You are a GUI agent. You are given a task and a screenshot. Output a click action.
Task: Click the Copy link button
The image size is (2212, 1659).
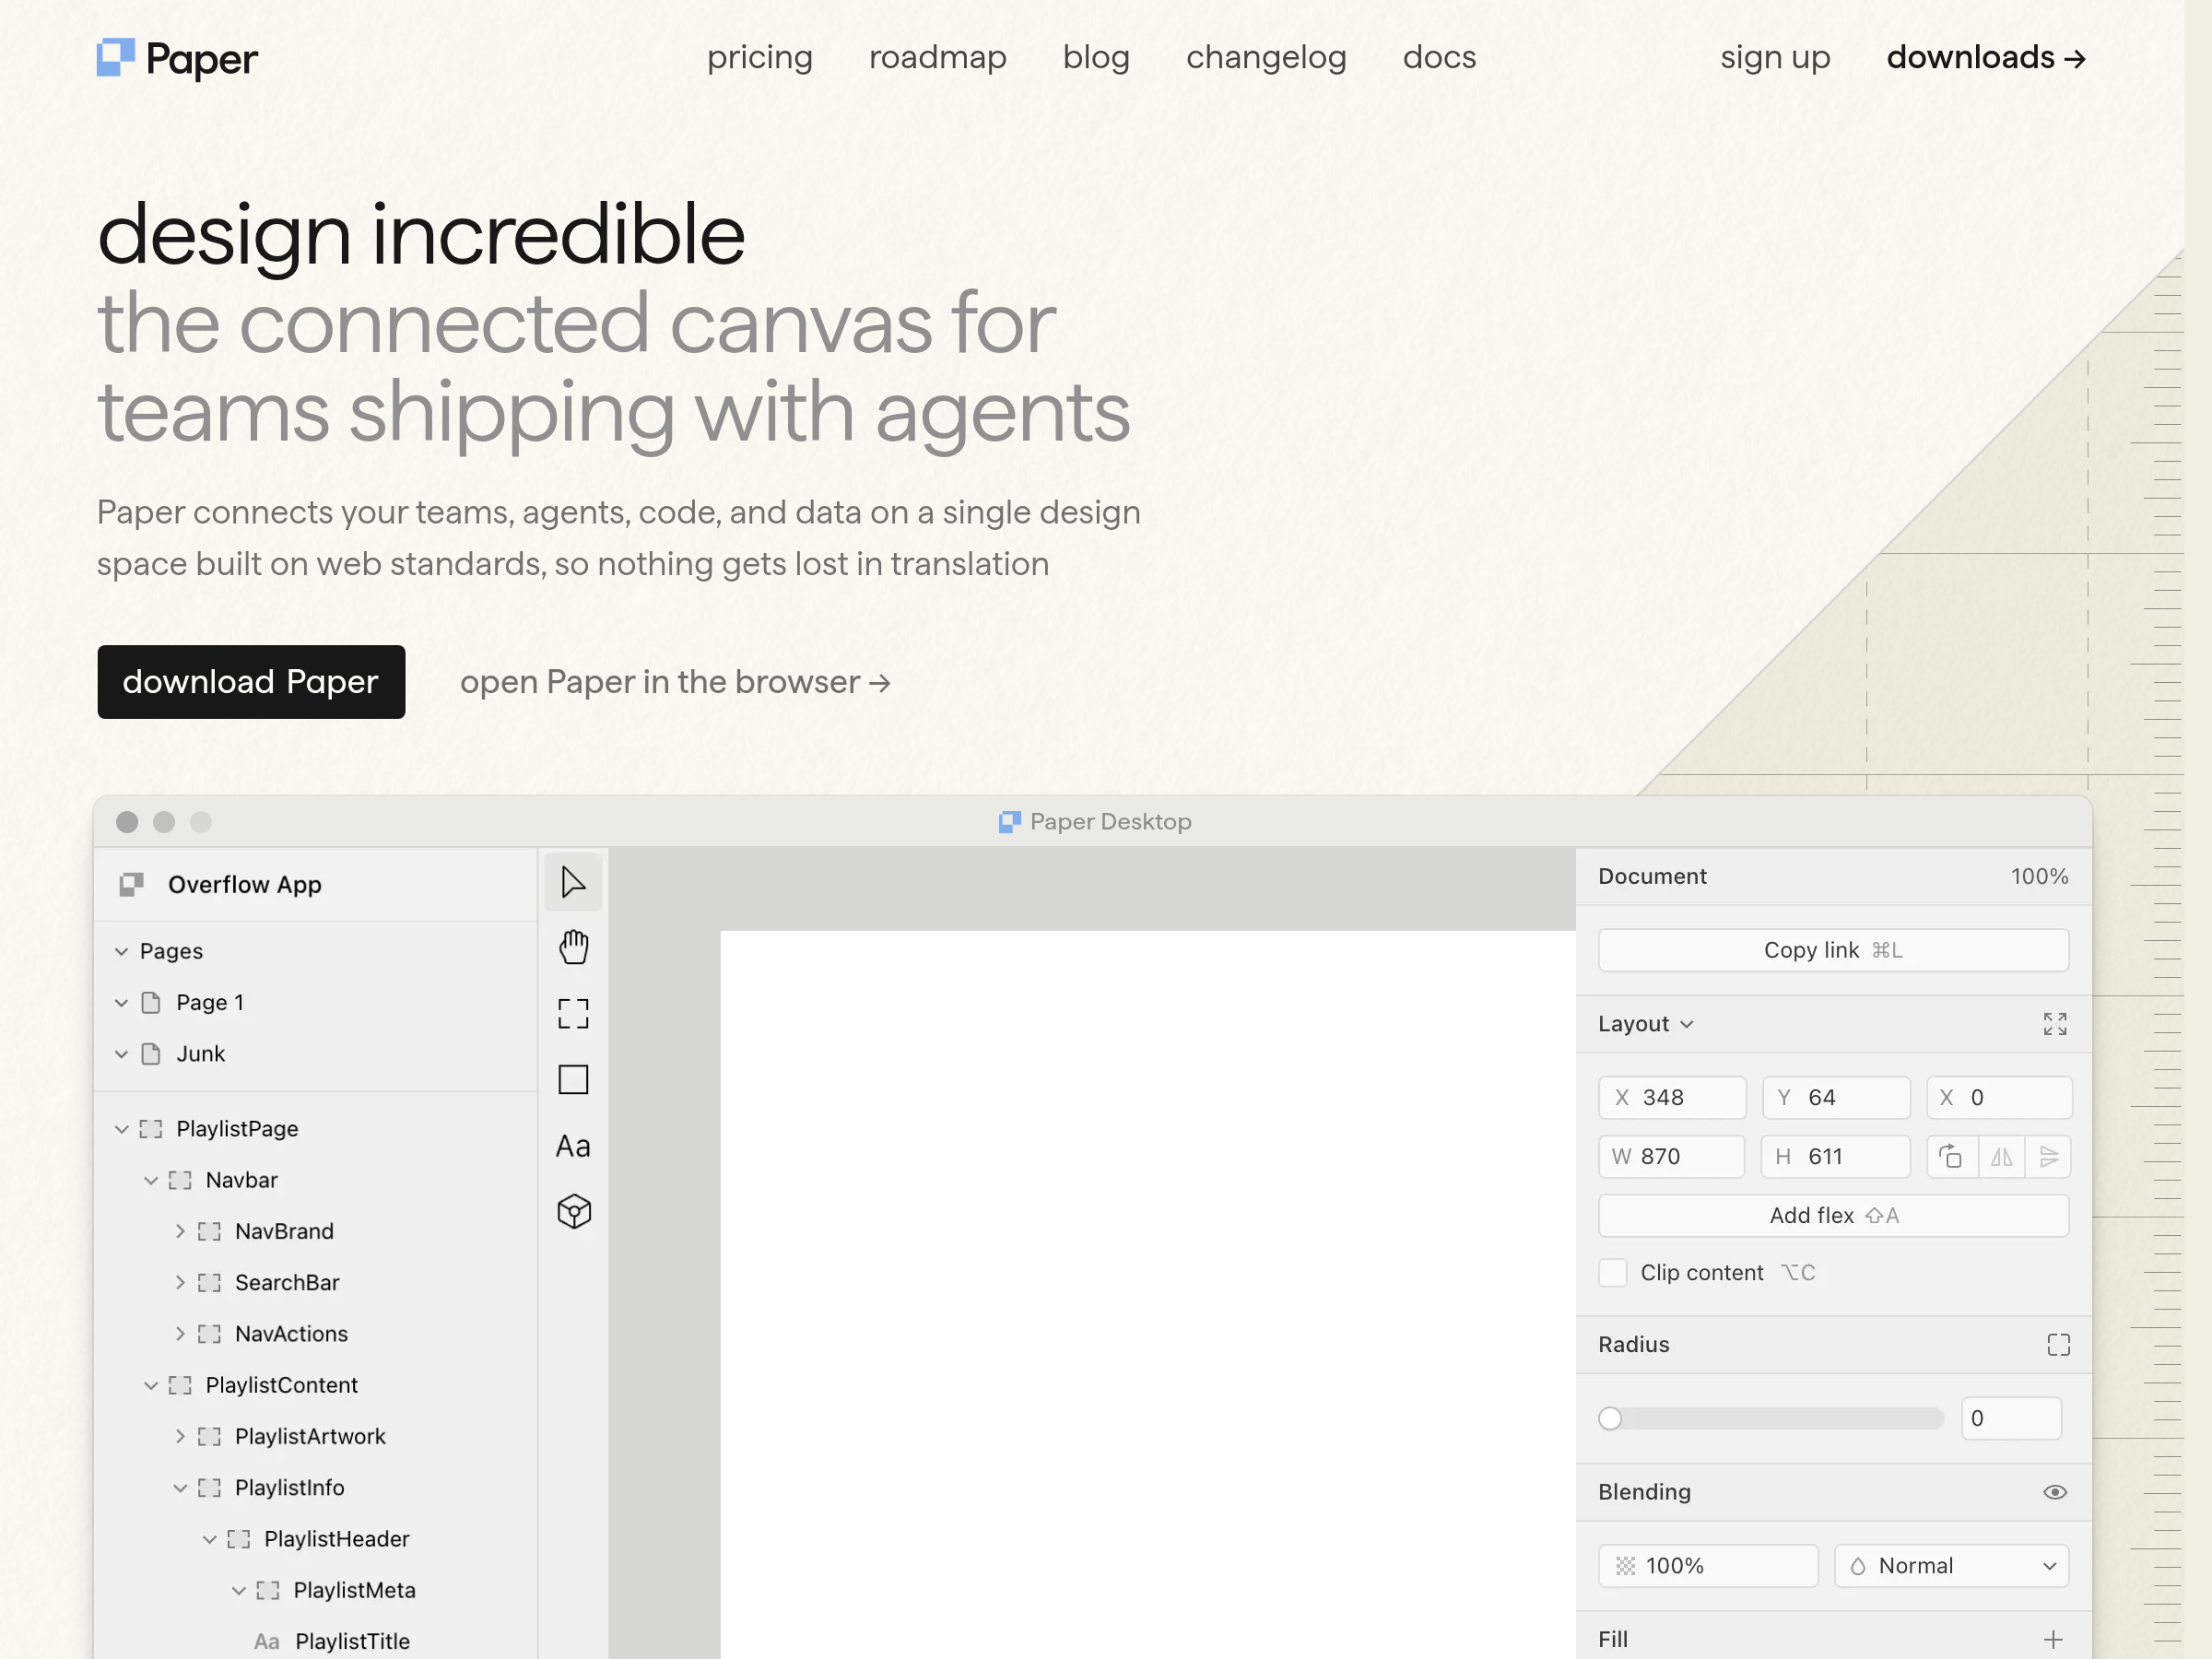(1833, 949)
